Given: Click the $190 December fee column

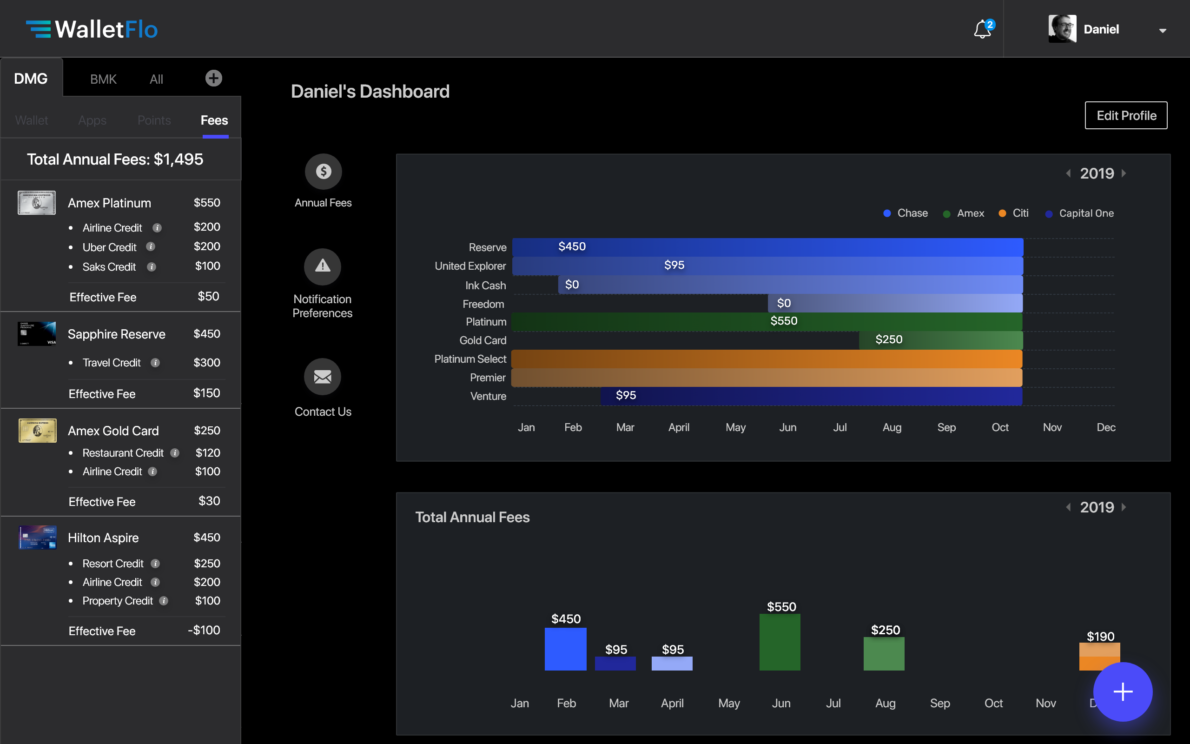Looking at the screenshot, I should coord(1100,657).
